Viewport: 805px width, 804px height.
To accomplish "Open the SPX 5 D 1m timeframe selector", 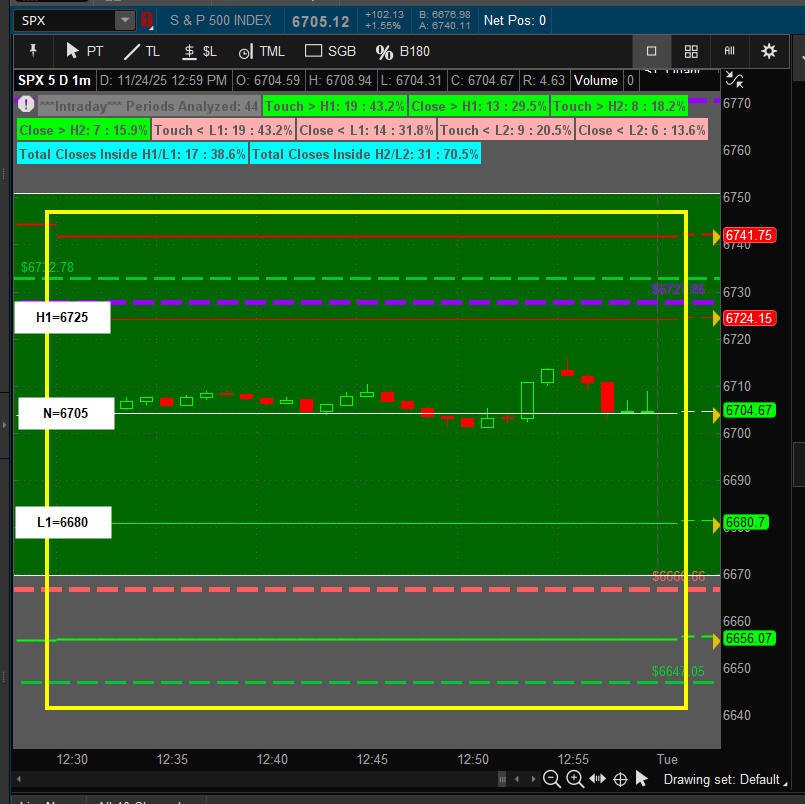I will click(55, 80).
